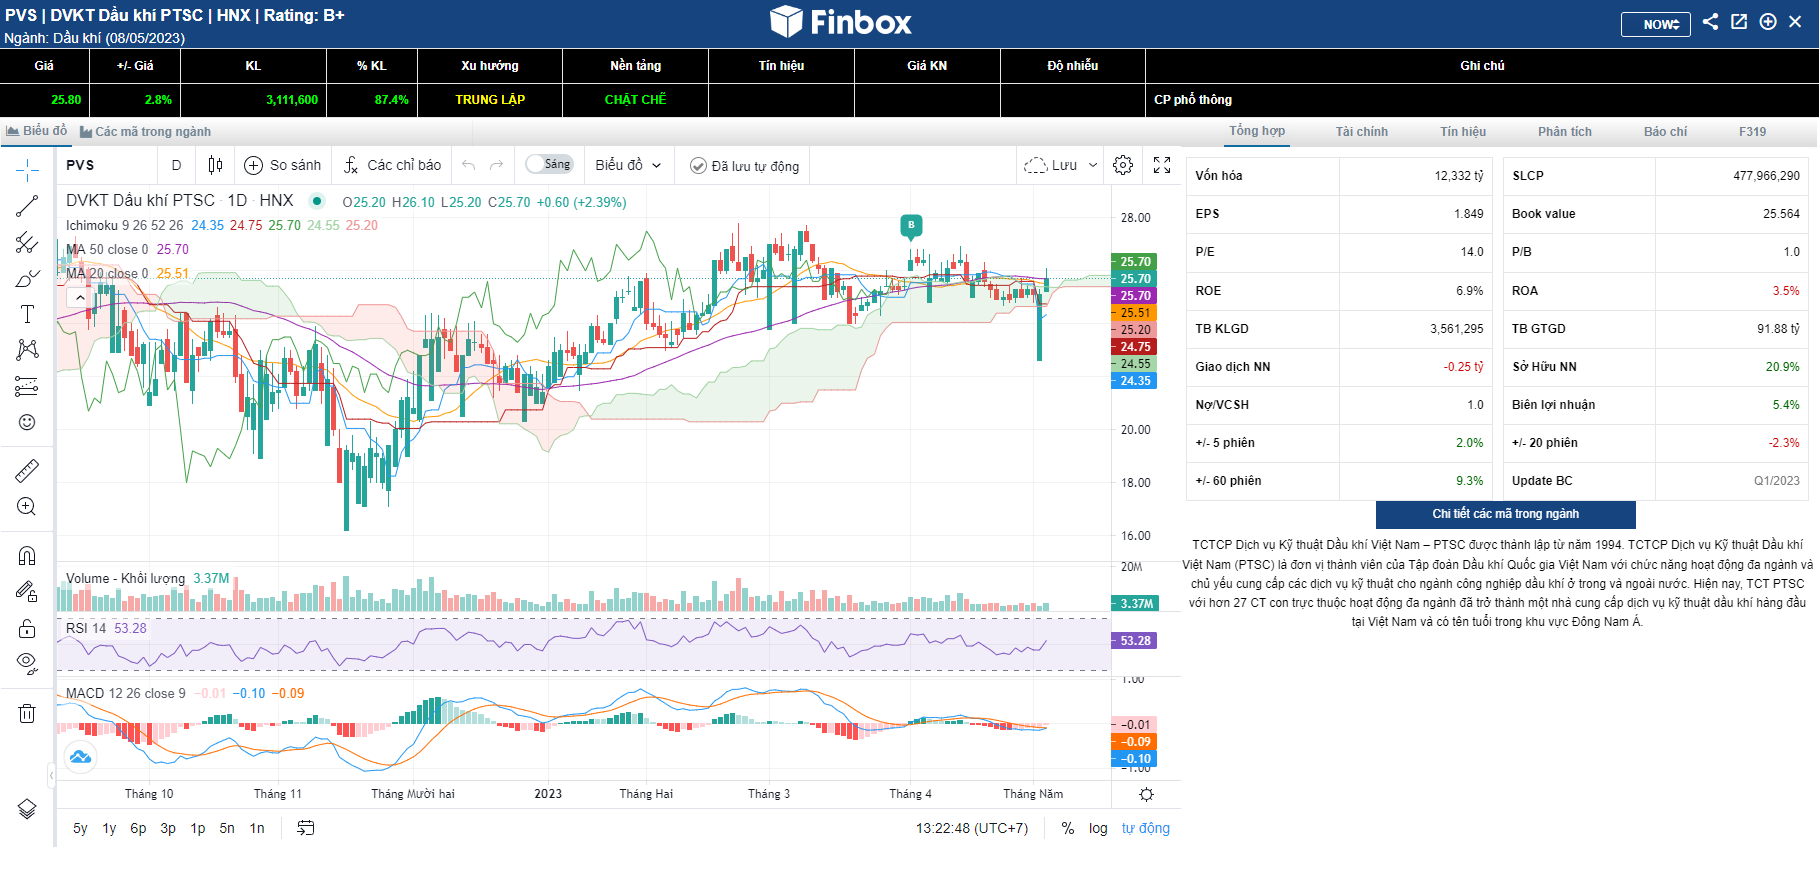Open the Fibonacci and pitchfork tools
1819x875 pixels.
pyautogui.click(x=27, y=242)
